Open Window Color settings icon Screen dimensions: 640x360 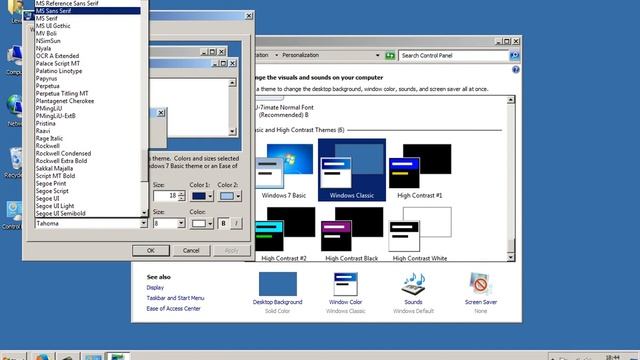click(x=345, y=284)
